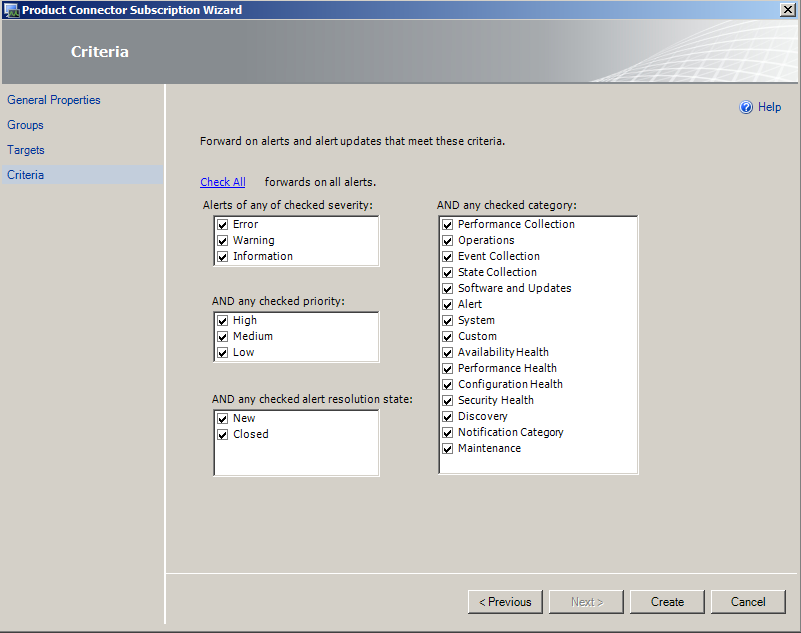This screenshot has height=633, width=801.
Task: Open the General Properties wizard page
Action: pyautogui.click(x=54, y=100)
